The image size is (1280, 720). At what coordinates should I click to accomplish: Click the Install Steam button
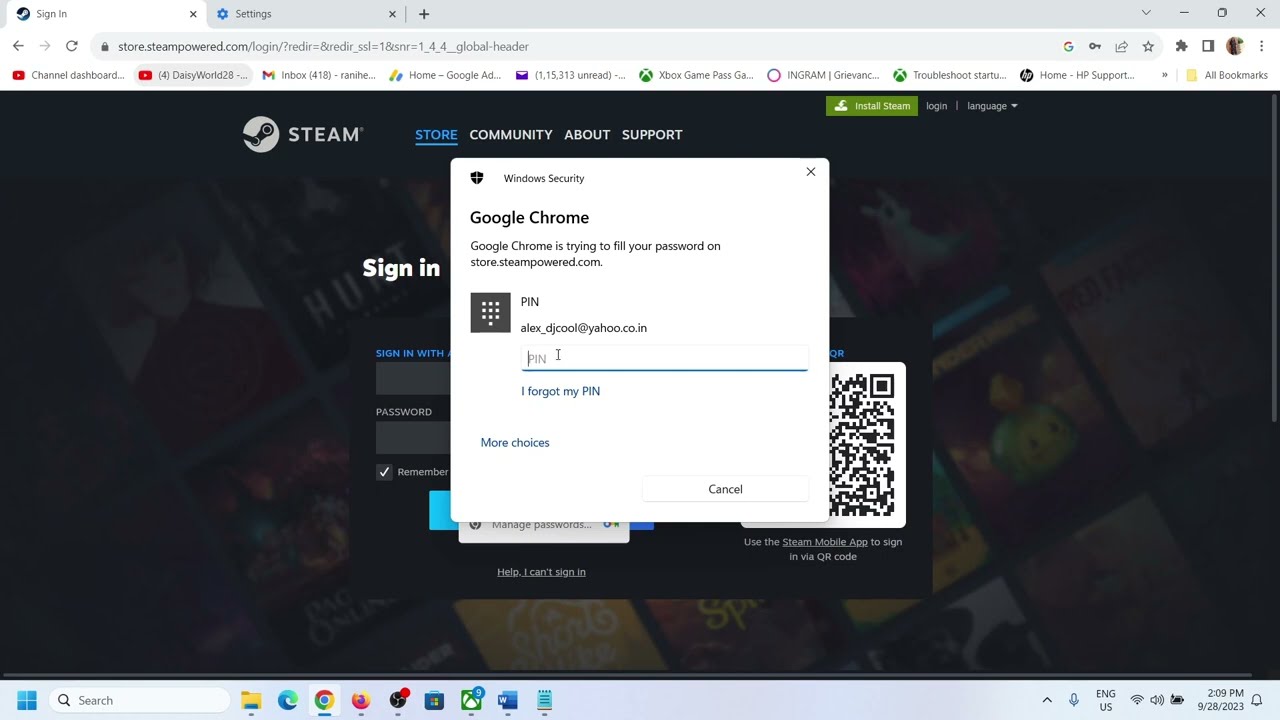coord(872,106)
